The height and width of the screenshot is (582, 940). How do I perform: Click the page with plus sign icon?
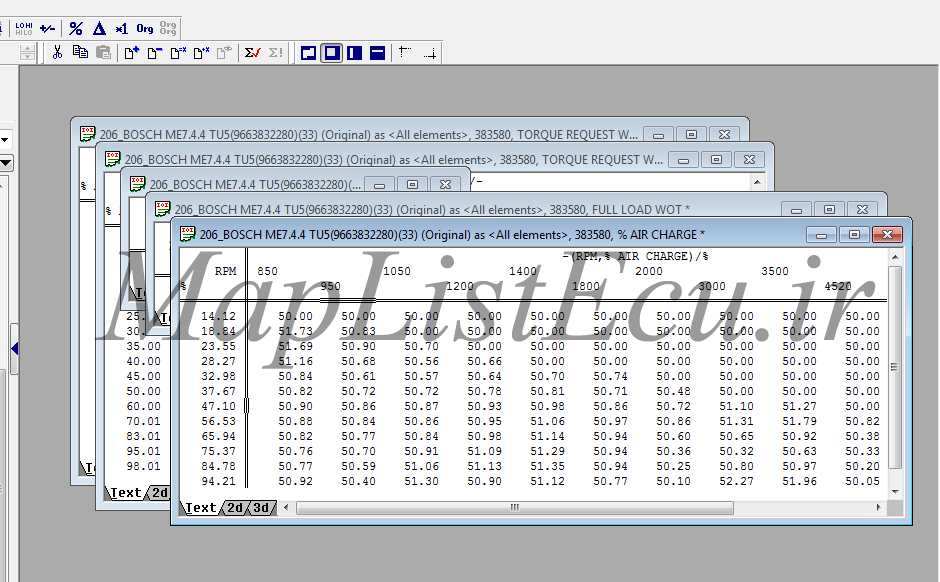tap(131, 53)
